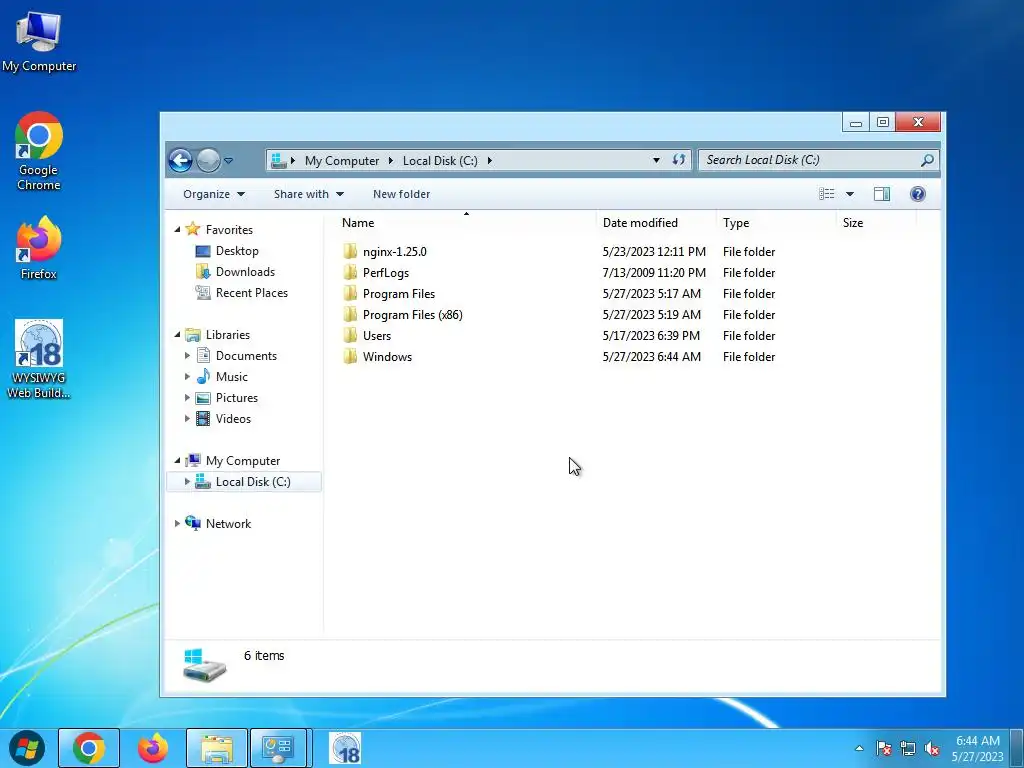Click the Search Local Disk (C:) field
Screen dimensions: 1024x768
coord(819,160)
